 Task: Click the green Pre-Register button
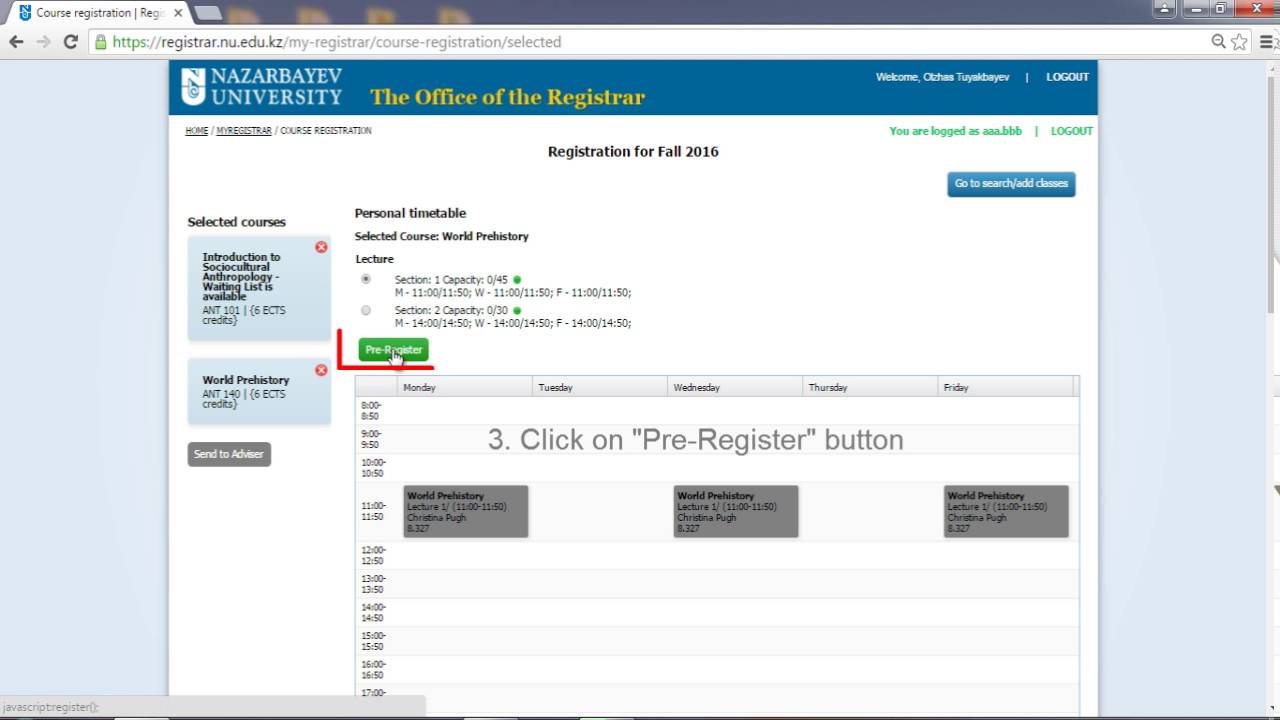393,350
